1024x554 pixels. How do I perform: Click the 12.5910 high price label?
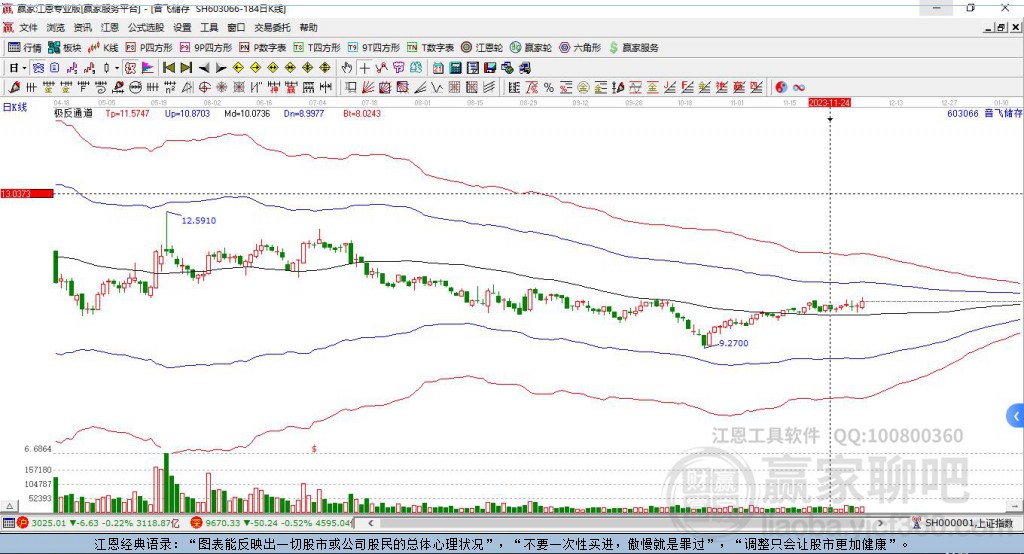pos(199,221)
